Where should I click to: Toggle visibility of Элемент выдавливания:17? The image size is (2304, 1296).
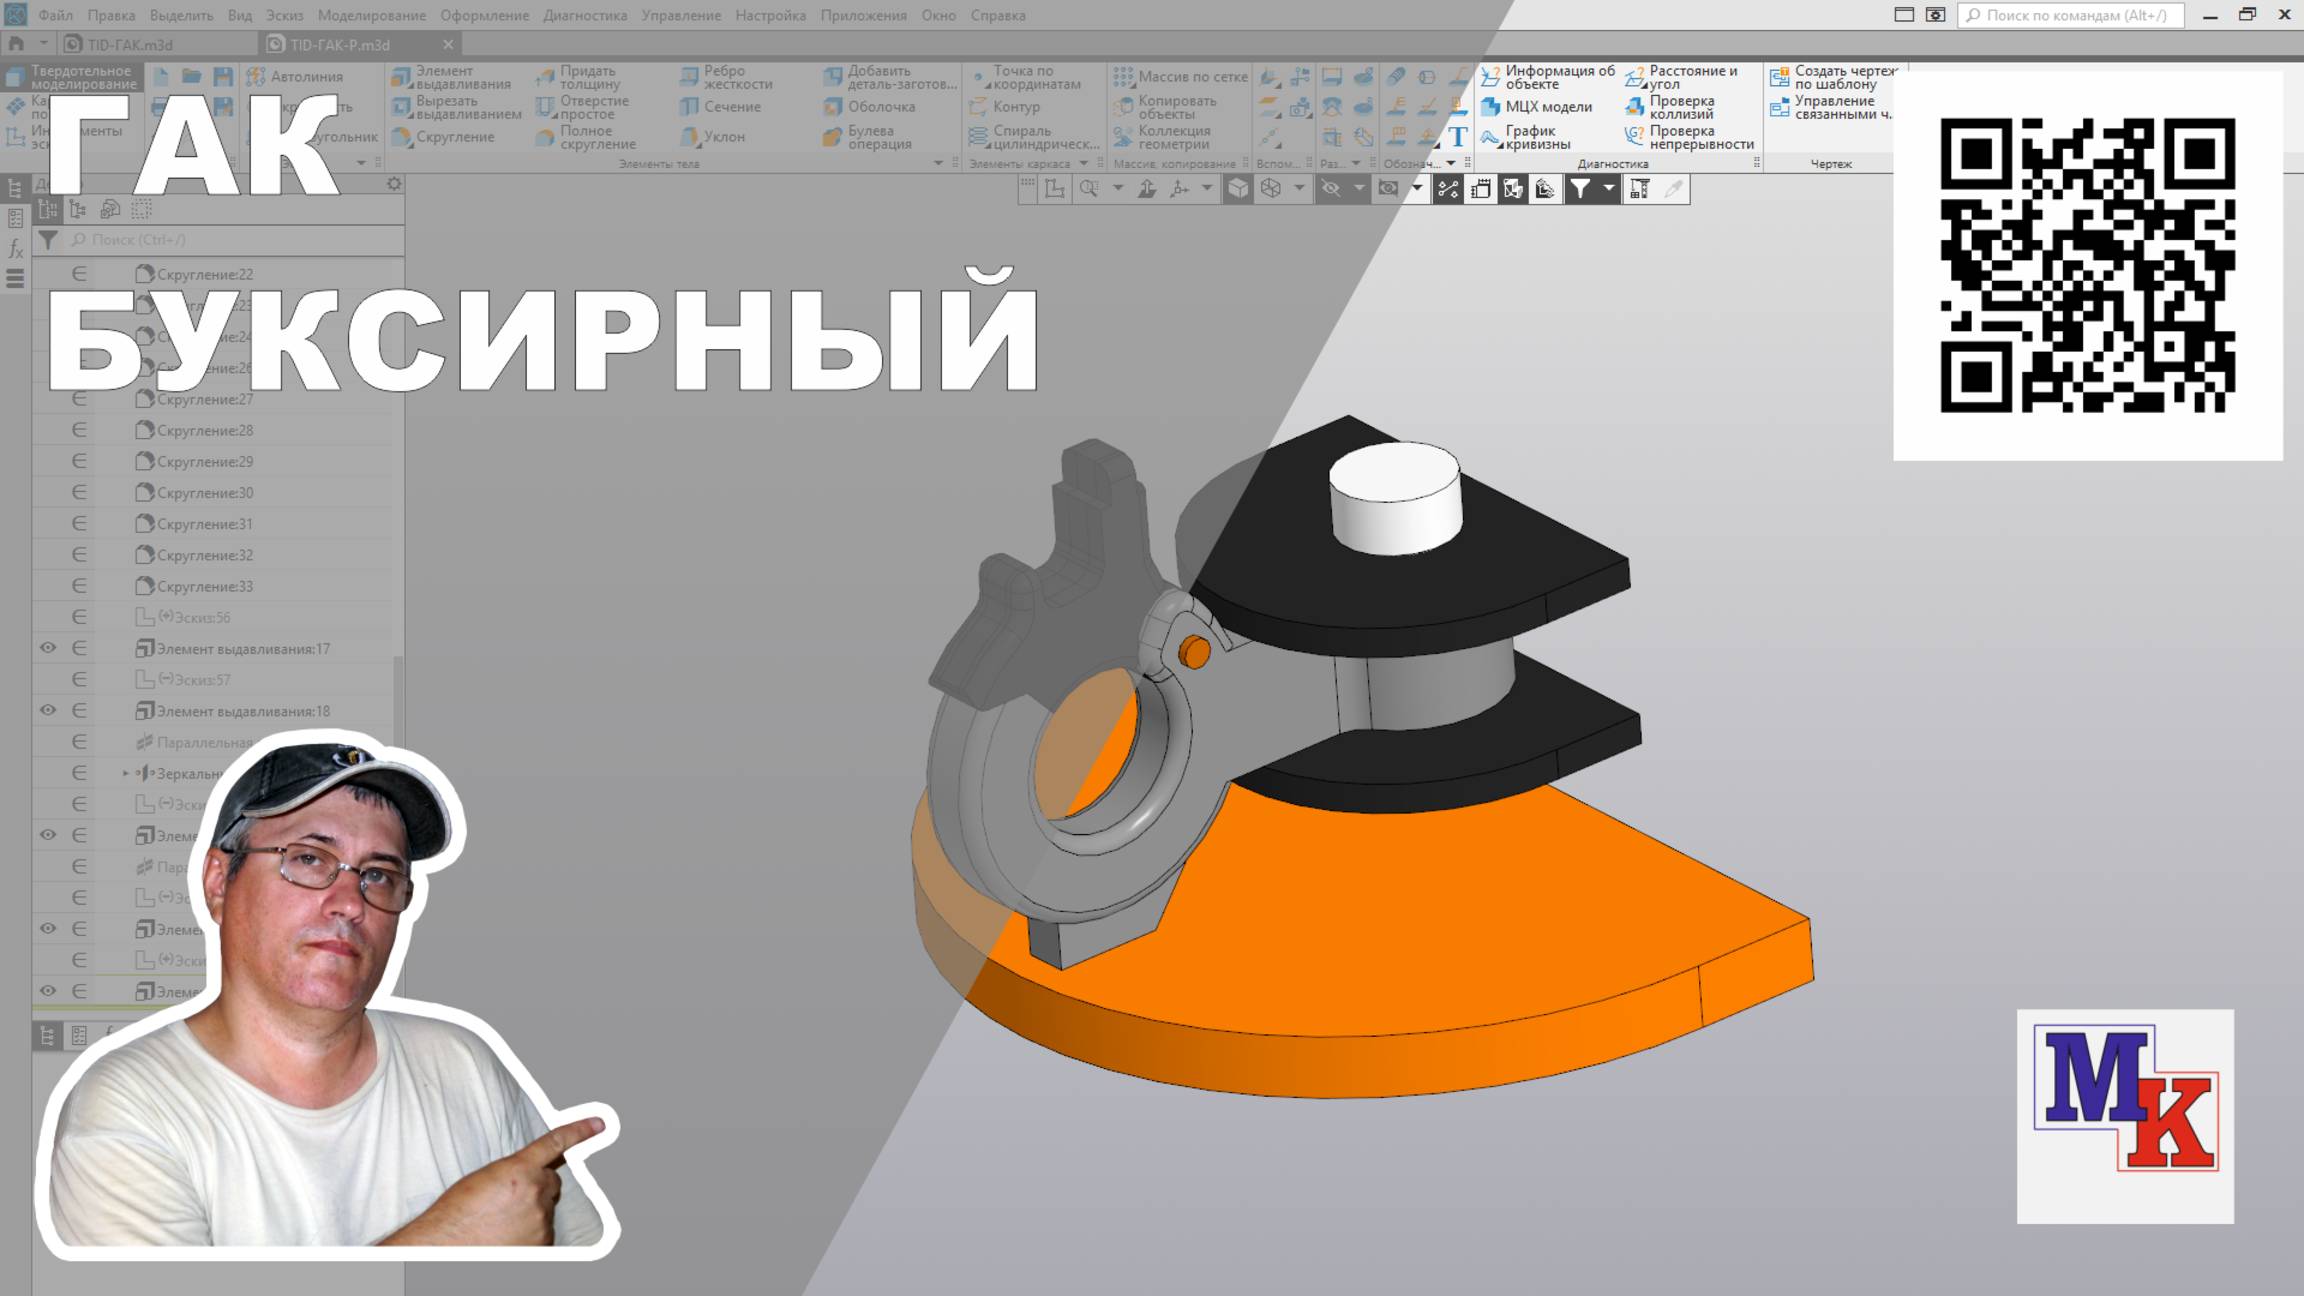47,648
